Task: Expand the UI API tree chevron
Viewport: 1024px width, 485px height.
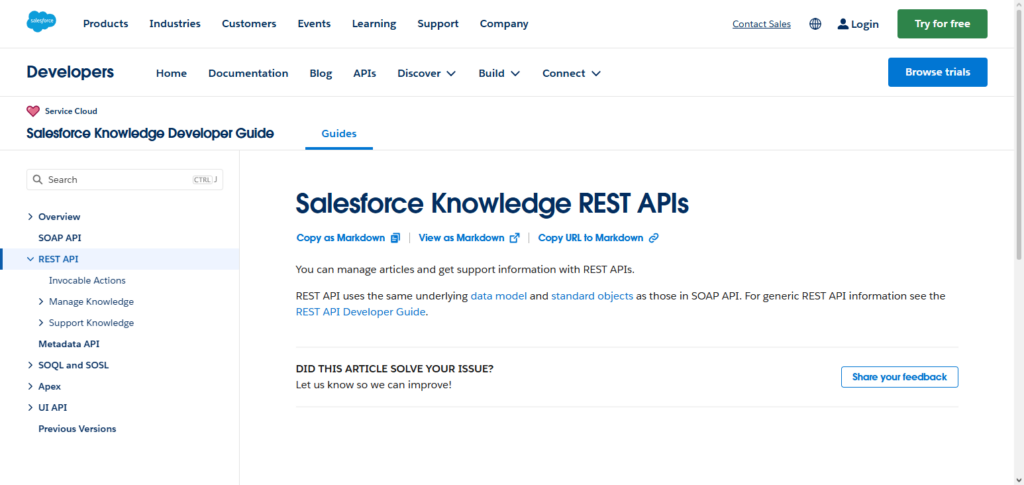Action: coord(30,407)
